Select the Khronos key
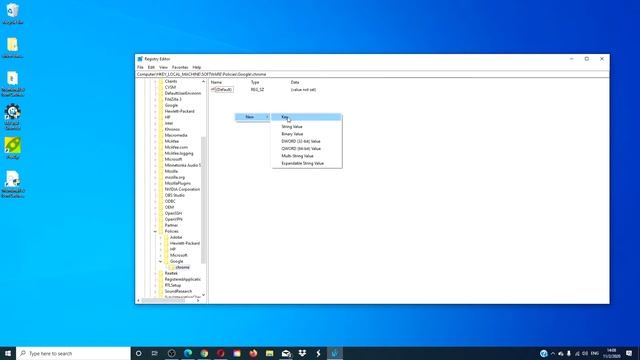The width and height of the screenshot is (640, 360). click(172, 129)
